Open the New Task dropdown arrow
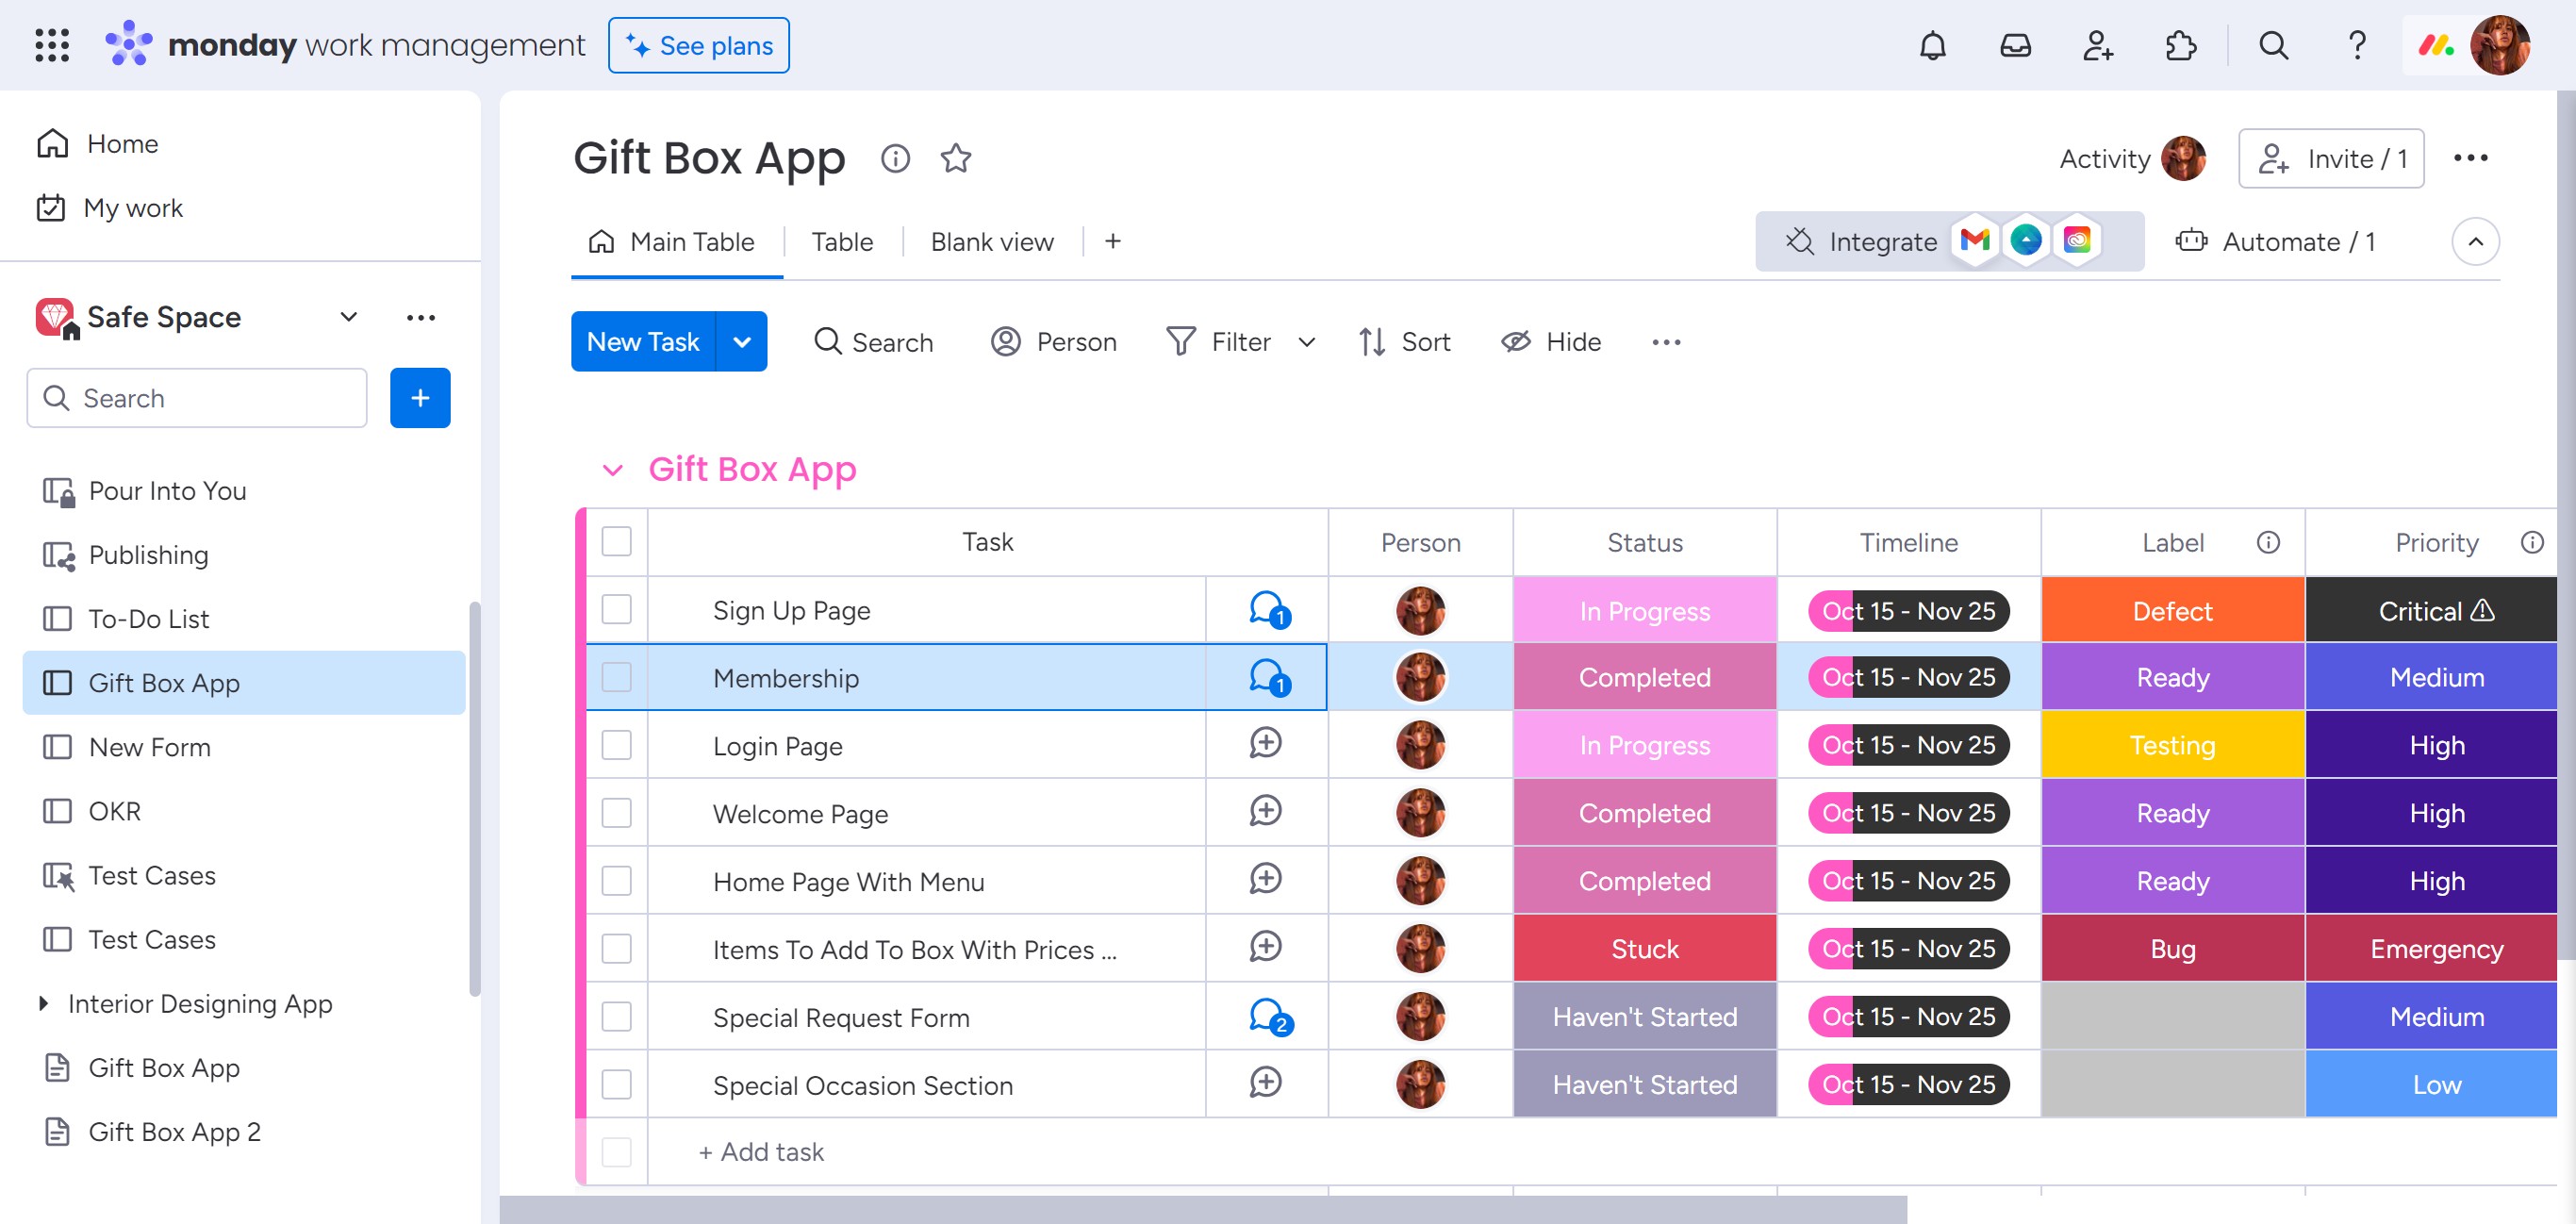Image resolution: width=2576 pixels, height=1224 pixels. 742,342
